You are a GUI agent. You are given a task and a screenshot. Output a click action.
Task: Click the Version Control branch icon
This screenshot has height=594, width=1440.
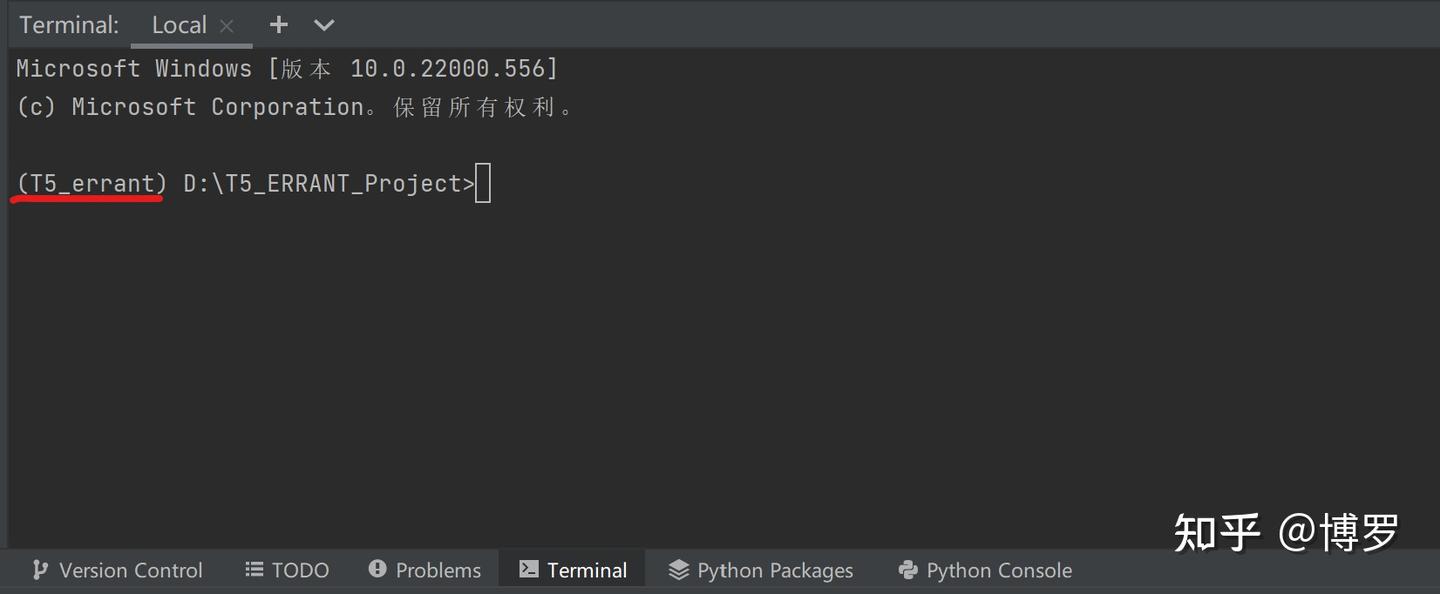tap(40, 570)
